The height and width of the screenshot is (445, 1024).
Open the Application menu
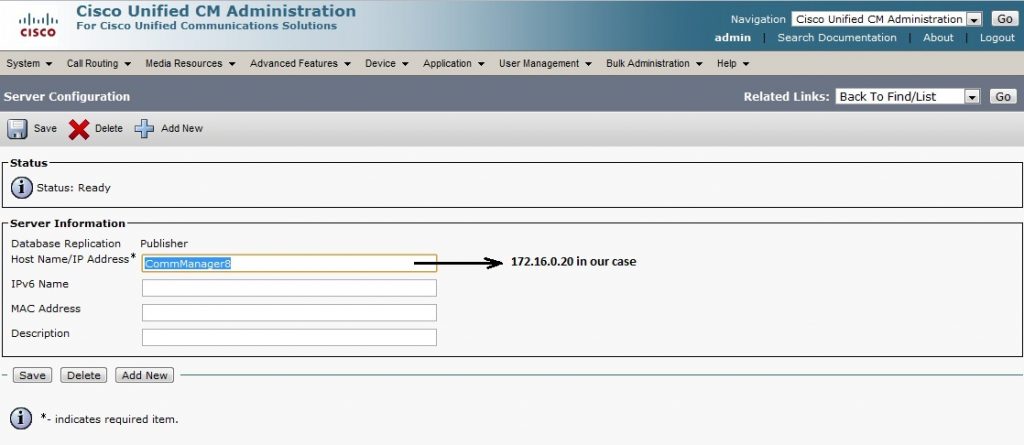coord(454,63)
